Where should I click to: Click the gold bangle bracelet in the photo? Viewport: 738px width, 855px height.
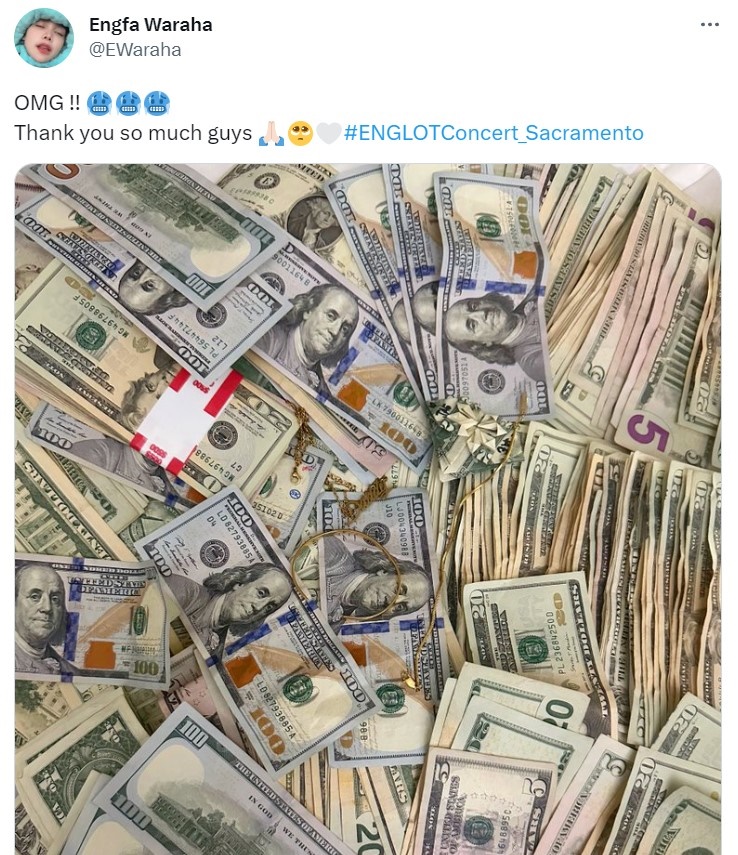point(346,575)
